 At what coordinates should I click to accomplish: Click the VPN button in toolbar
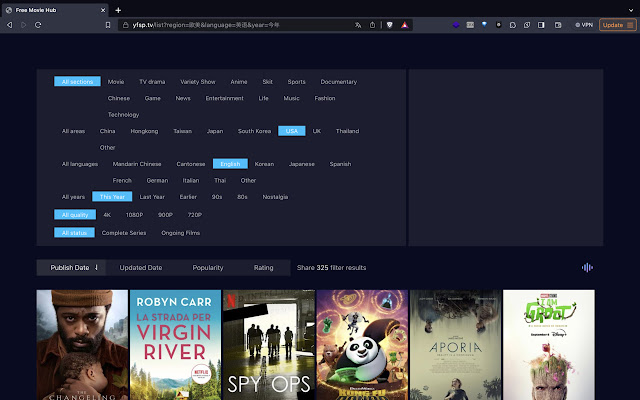pos(582,24)
